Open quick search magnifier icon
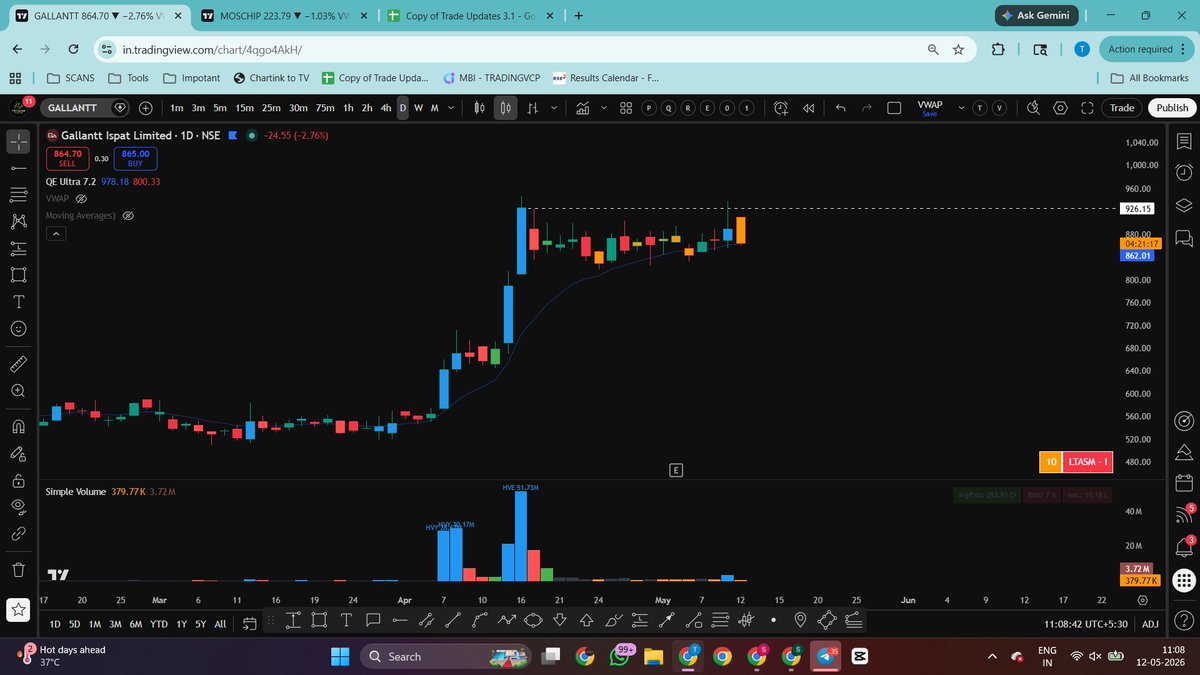Screen dimensions: 1200x675 pos(1033,108)
